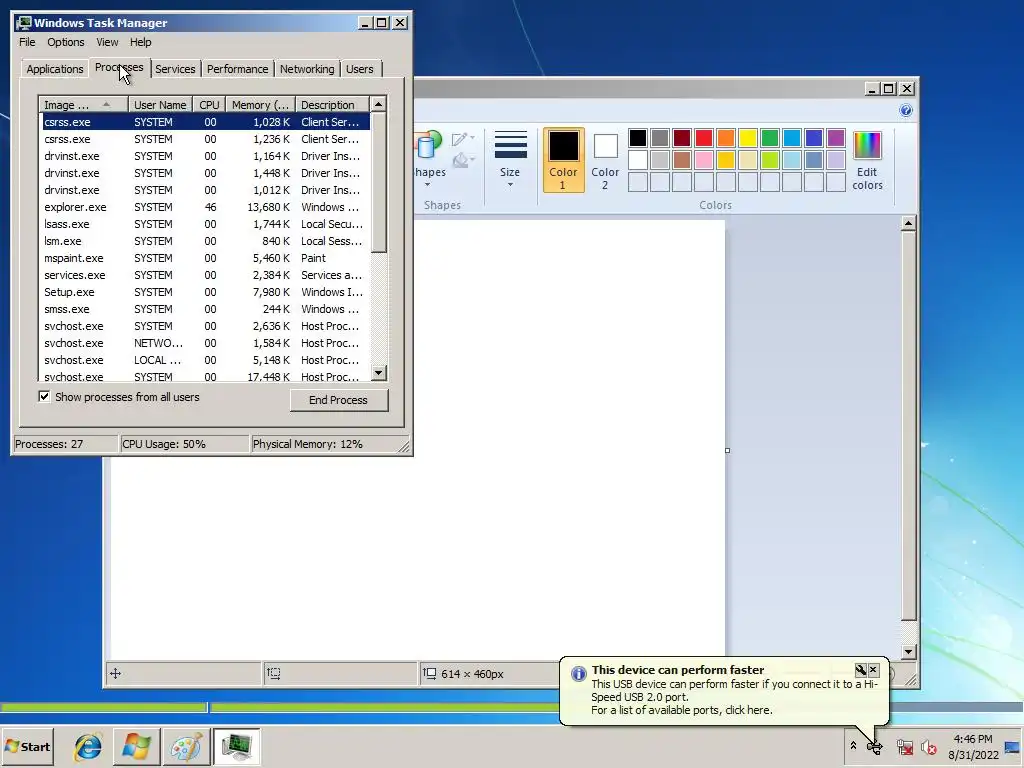Pick the pink color swatch
This screenshot has width=1024, height=768.
coord(703,159)
